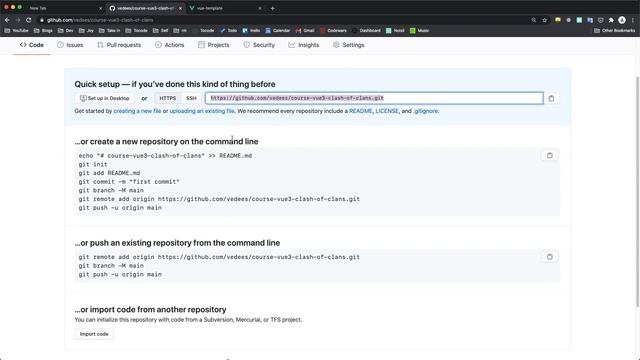The width and height of the screenshot is (640, 360).
Task: Copy the push-existing-repository commands
Action: (549, 257)
